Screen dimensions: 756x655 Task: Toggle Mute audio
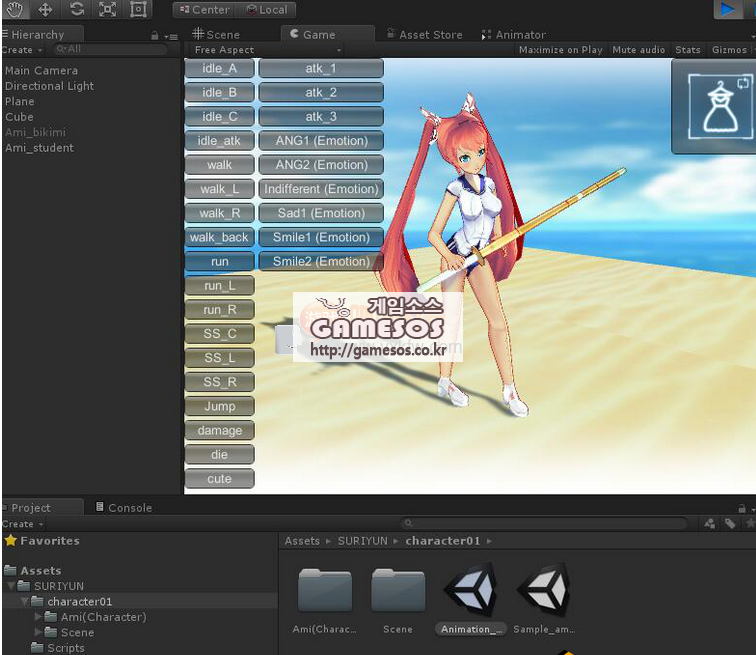point(638,50)
